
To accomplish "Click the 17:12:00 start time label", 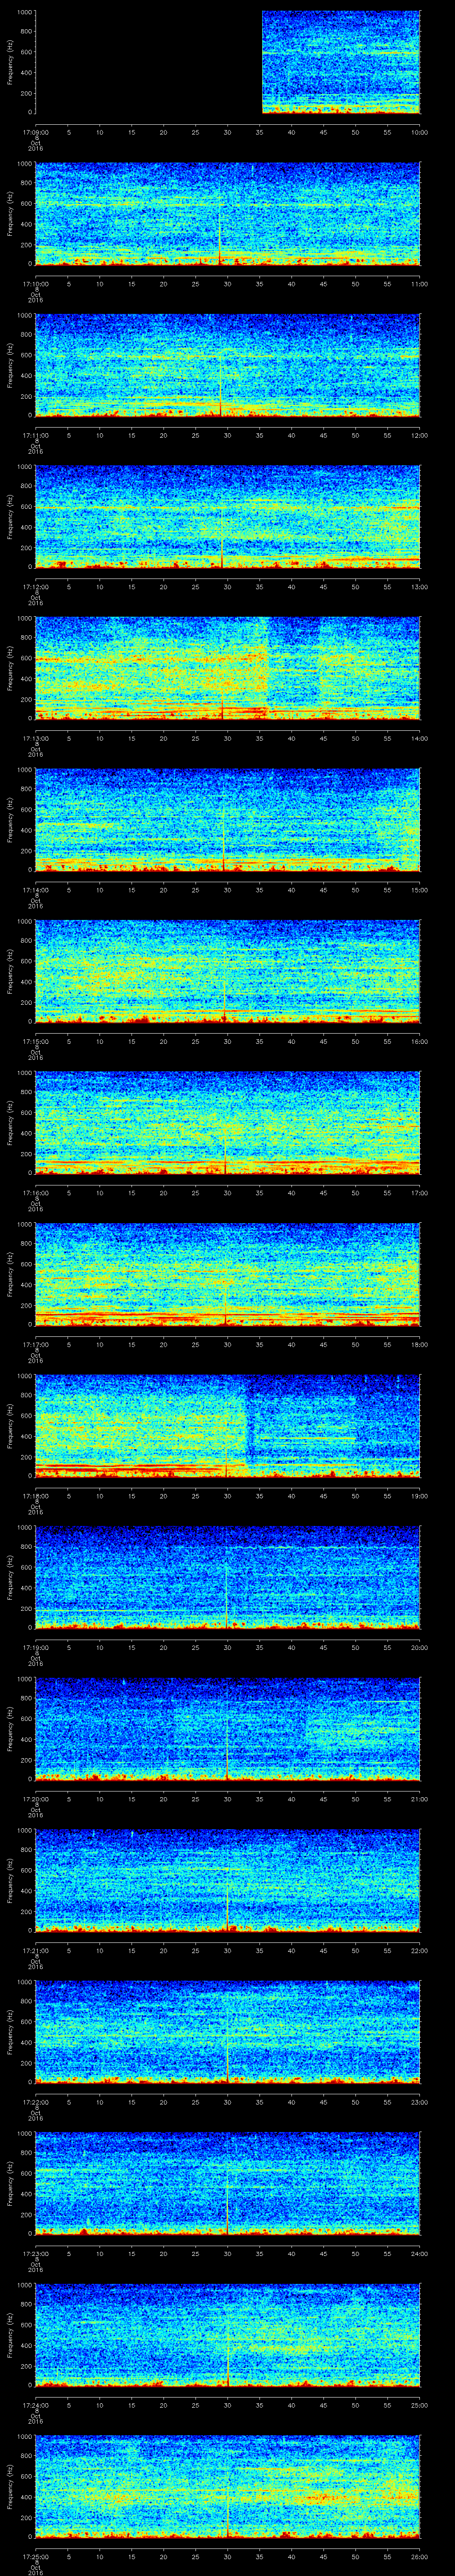I will point(36,586).
